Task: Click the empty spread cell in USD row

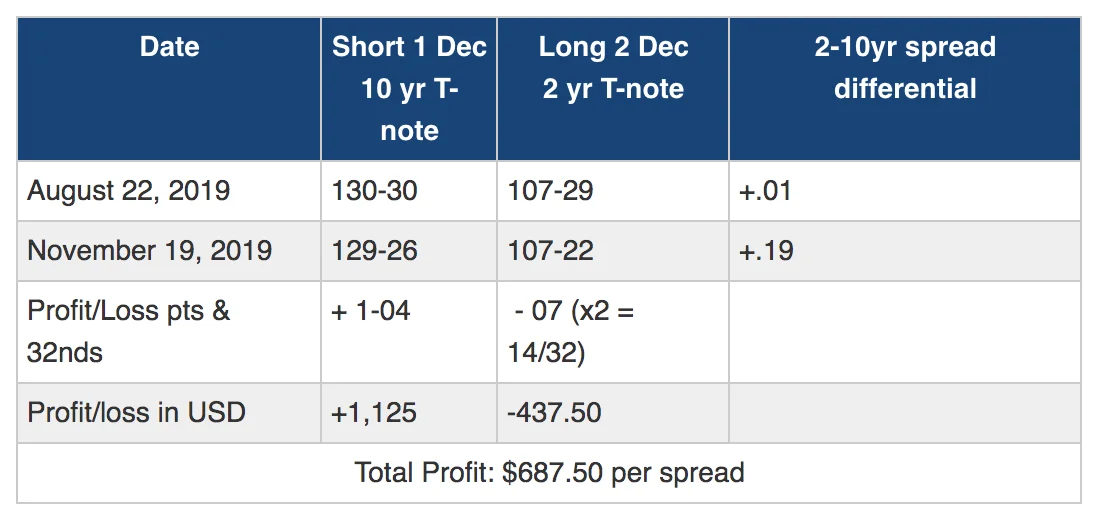Action: click(904, 411)
